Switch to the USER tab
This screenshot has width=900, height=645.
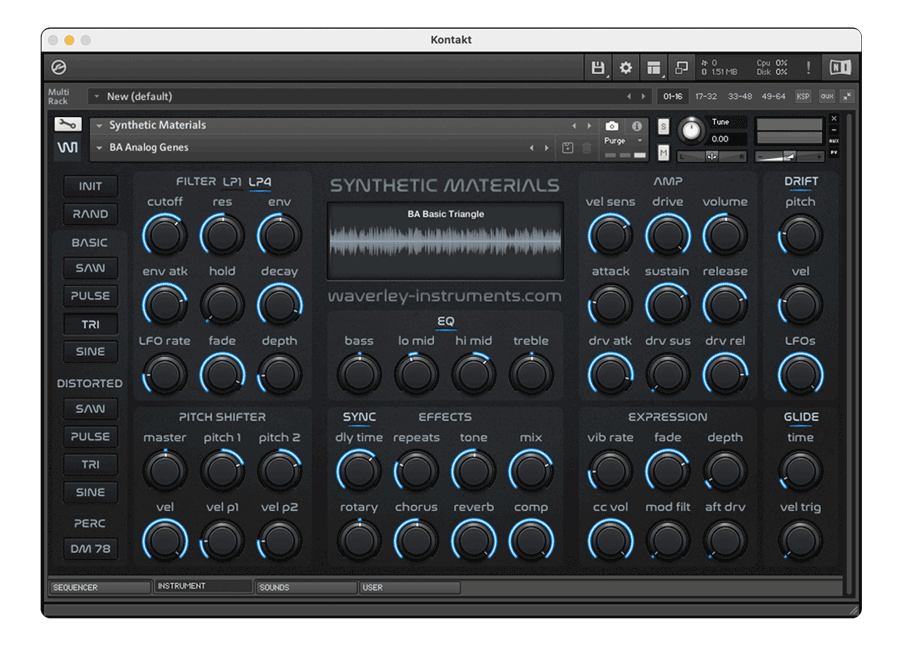click(x=410, y=587)
